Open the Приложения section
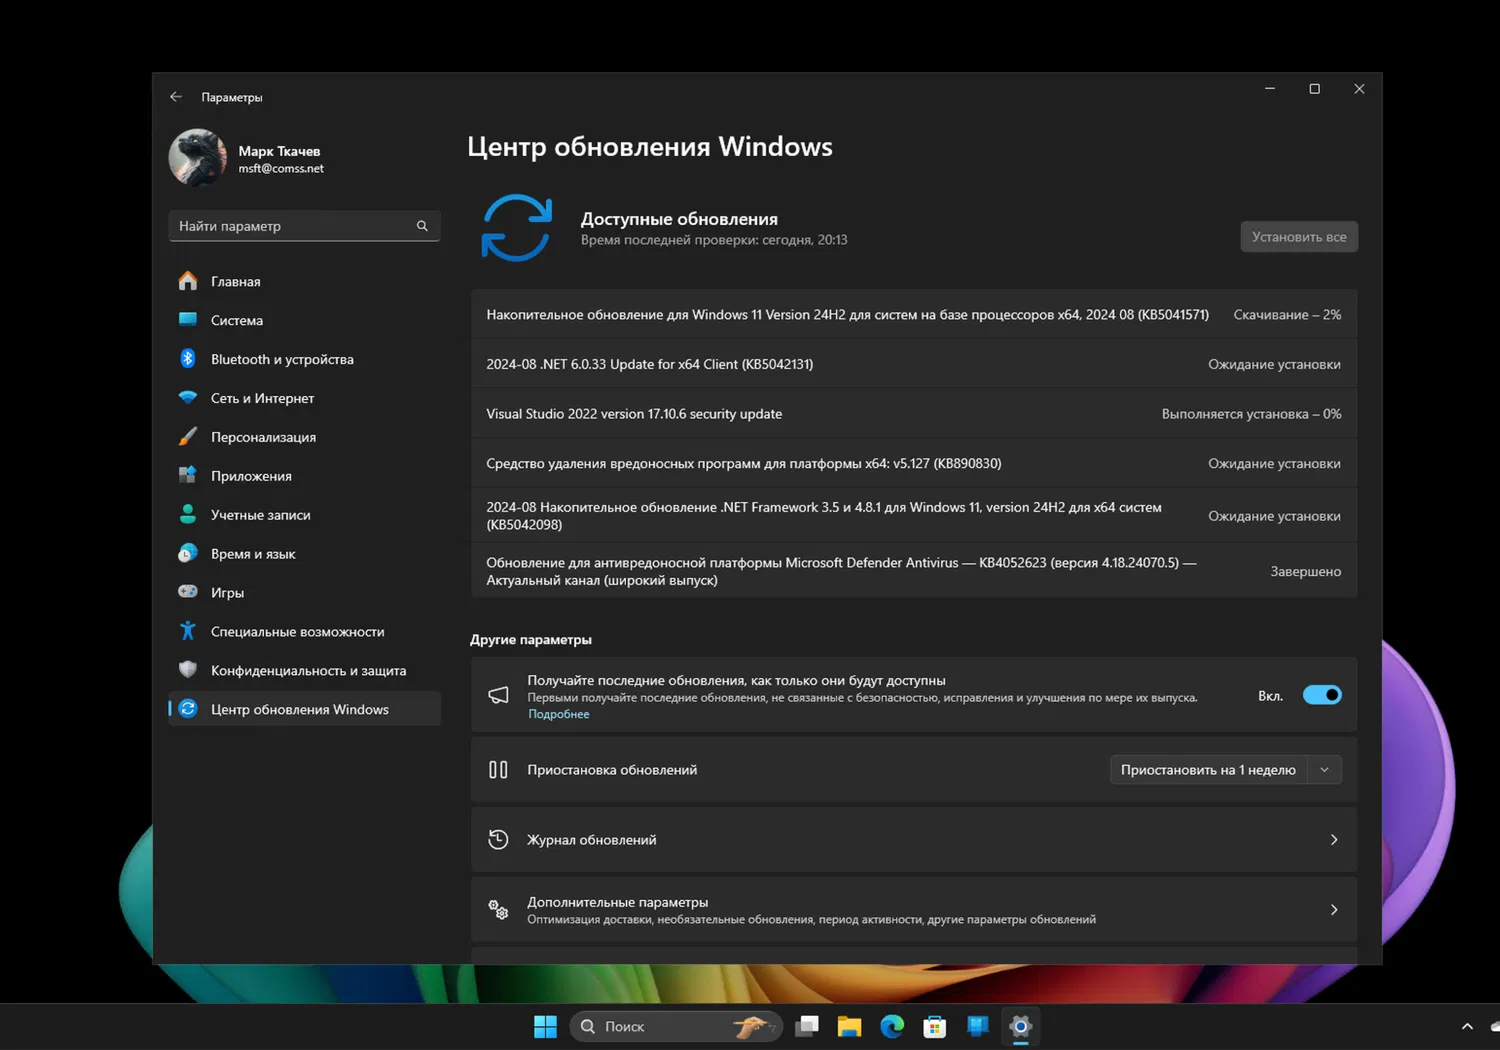 (304, 476)
